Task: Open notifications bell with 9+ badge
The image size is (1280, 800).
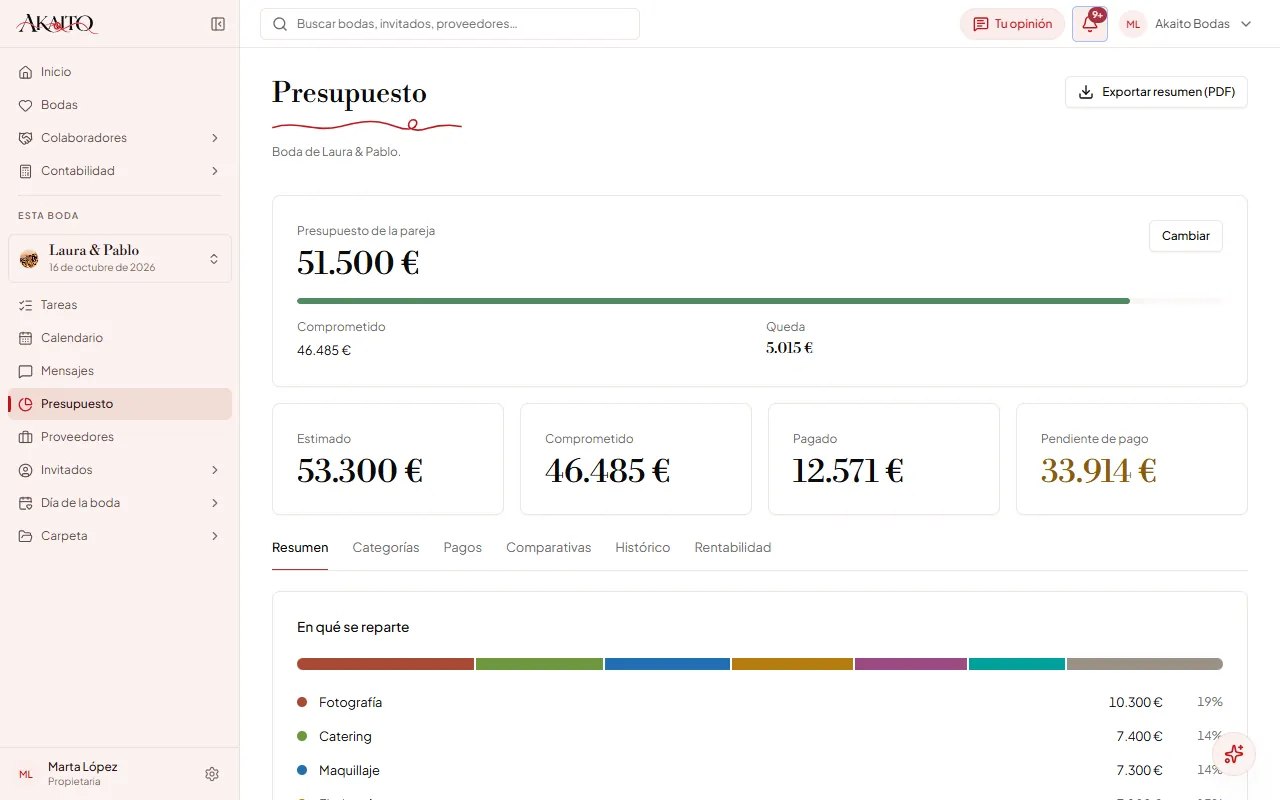Action: 1090,24
